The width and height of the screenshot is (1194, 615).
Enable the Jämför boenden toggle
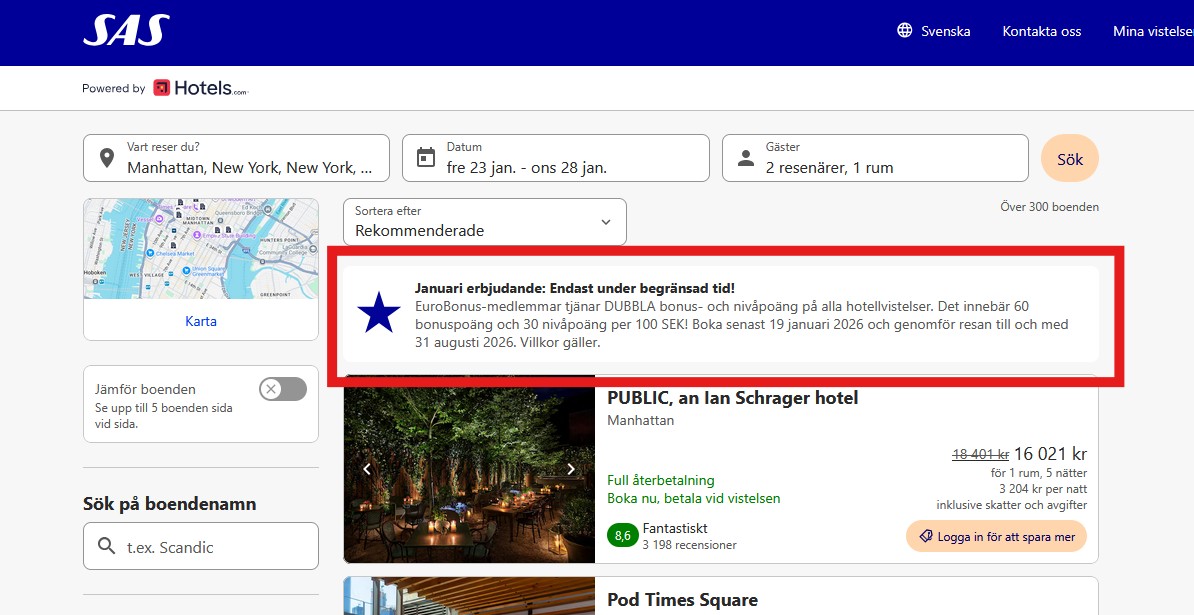click(282, 389)
